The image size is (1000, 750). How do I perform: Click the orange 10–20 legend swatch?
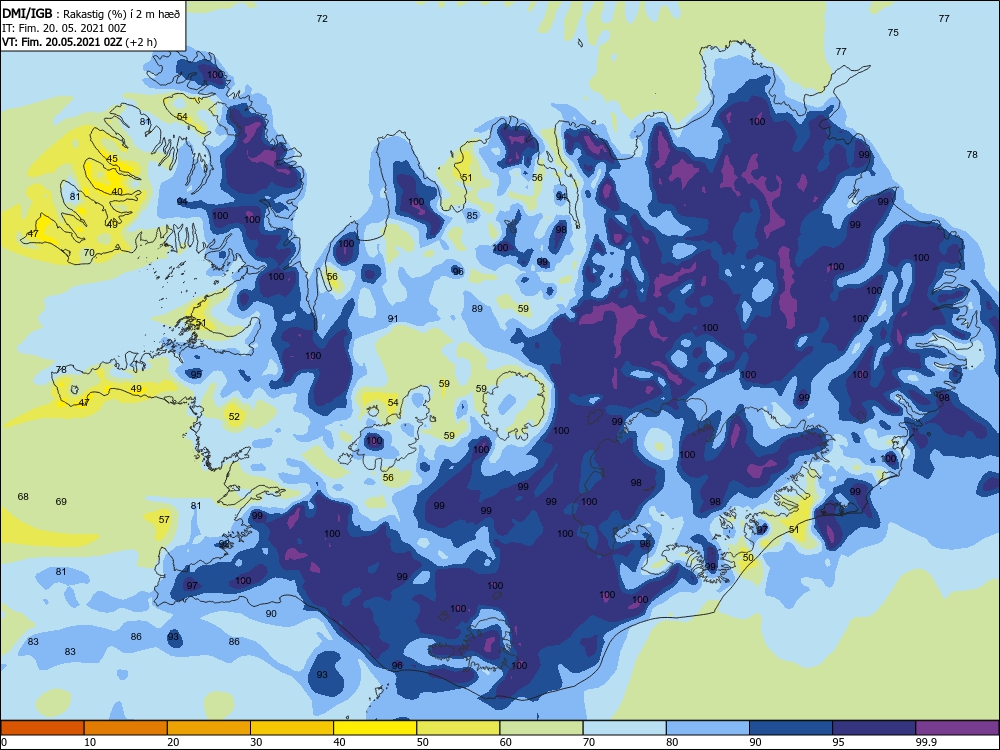coord(126,728)
